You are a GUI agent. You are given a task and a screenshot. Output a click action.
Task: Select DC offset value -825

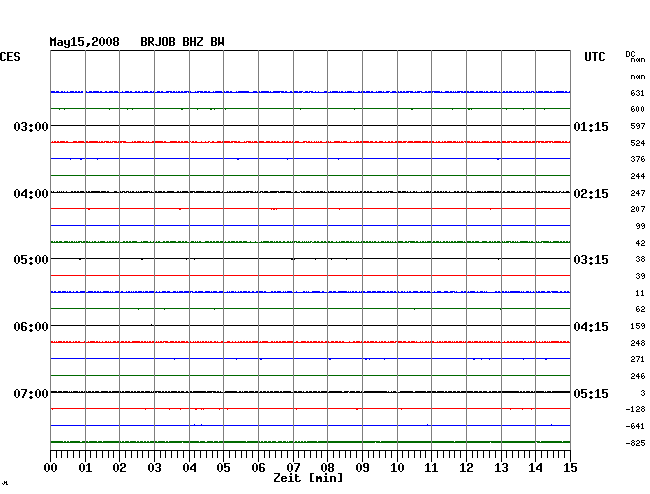click(635, 443)
